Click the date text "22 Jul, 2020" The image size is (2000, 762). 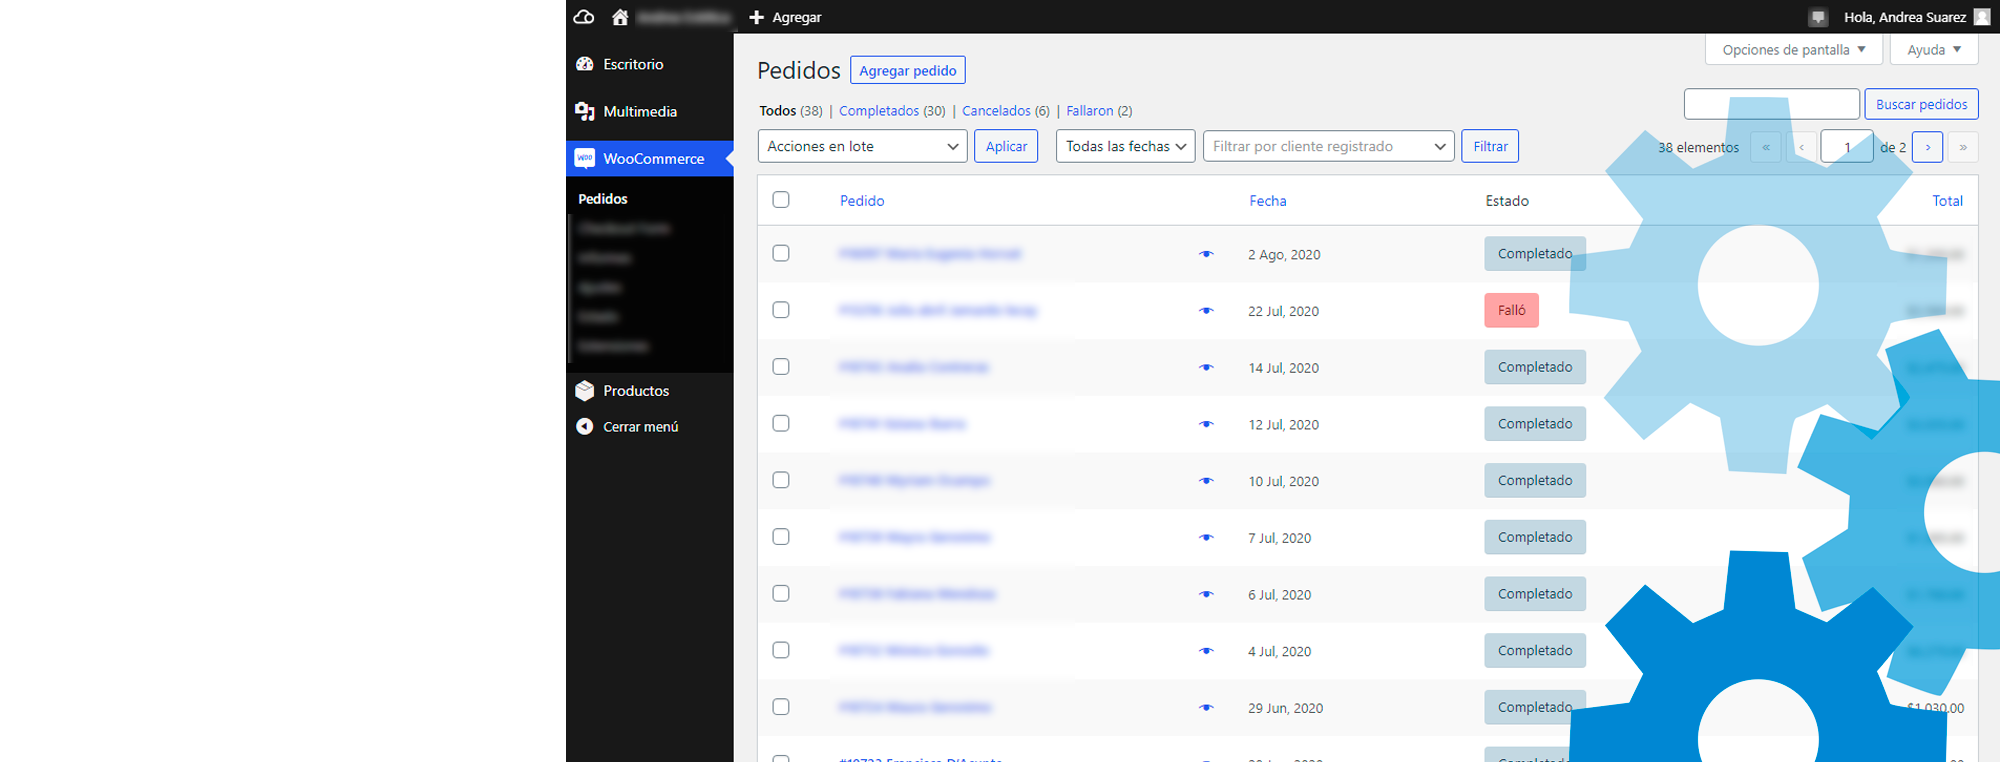click(x=1283, y=311)
